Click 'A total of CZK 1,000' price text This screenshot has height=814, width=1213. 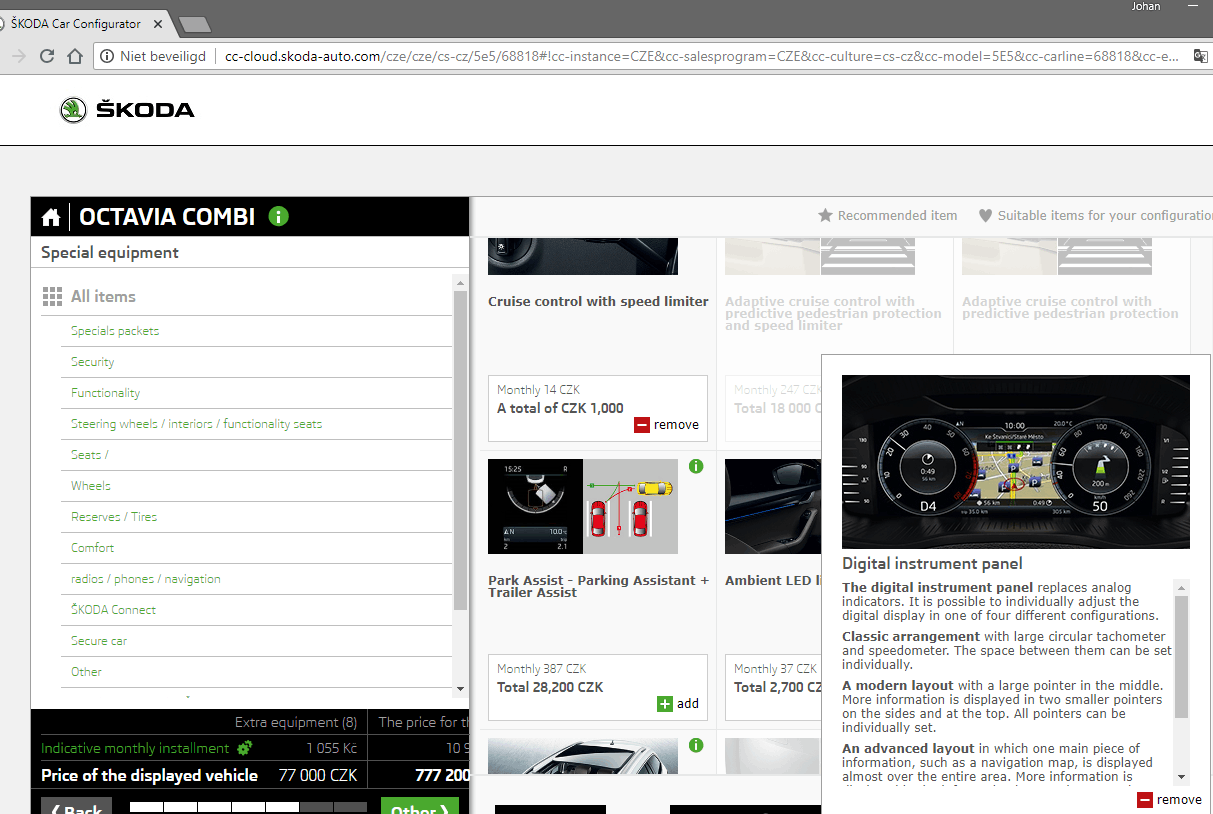pos(560,408)
